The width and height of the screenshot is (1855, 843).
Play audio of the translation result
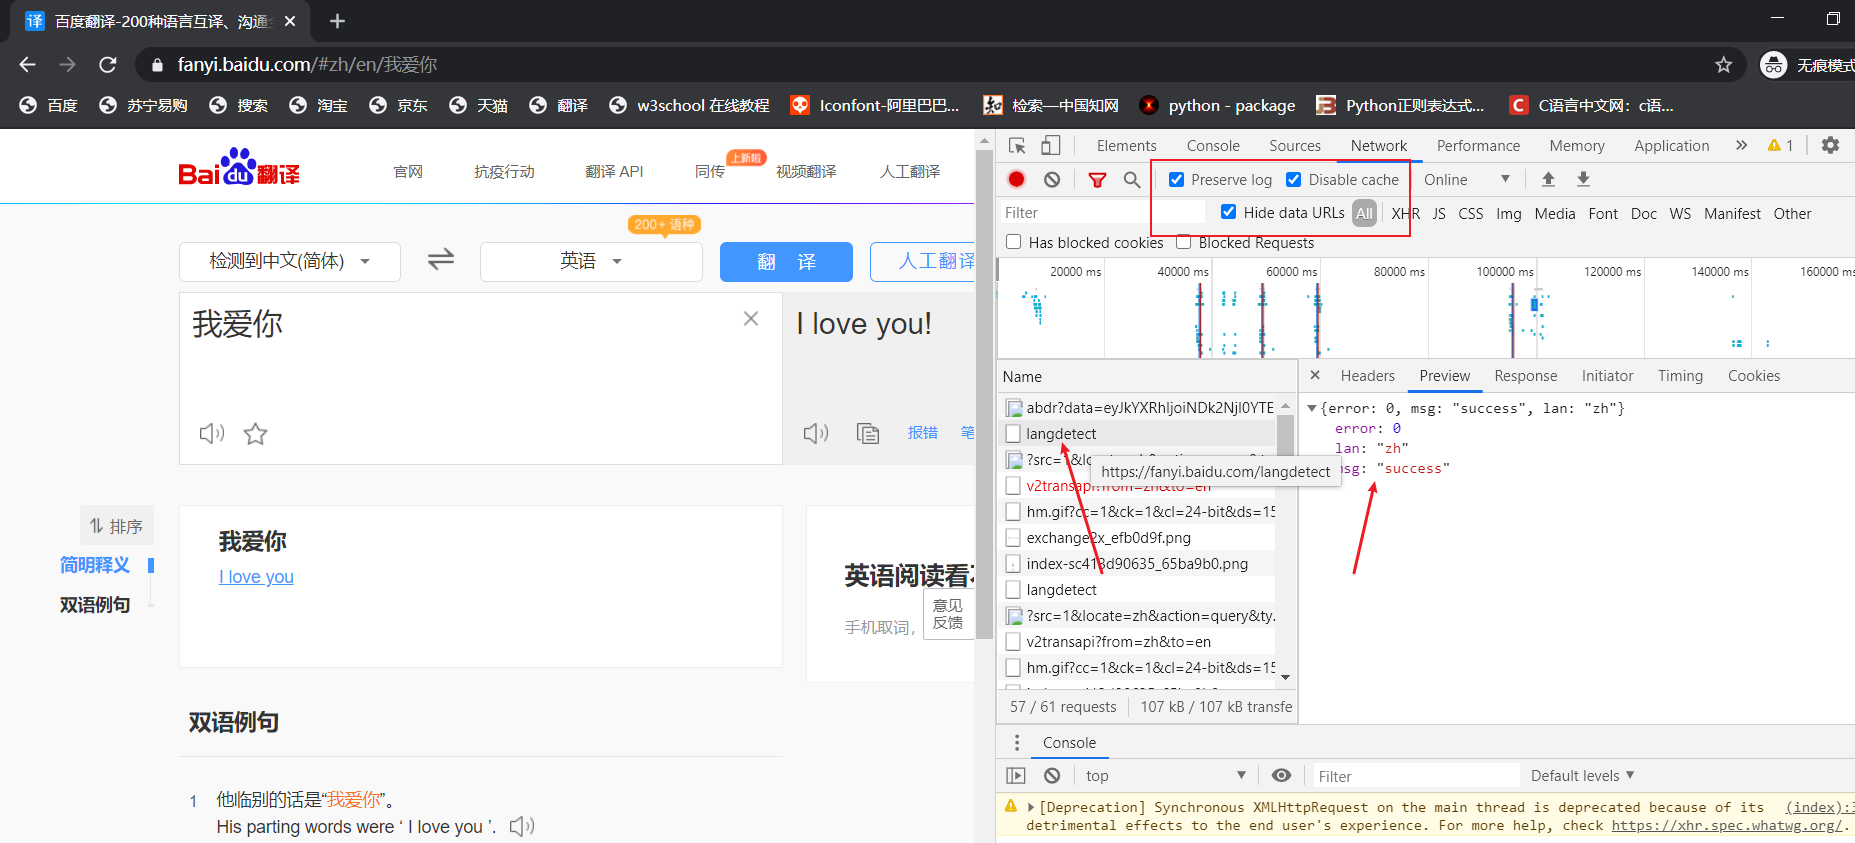click(x=816, y=433)
